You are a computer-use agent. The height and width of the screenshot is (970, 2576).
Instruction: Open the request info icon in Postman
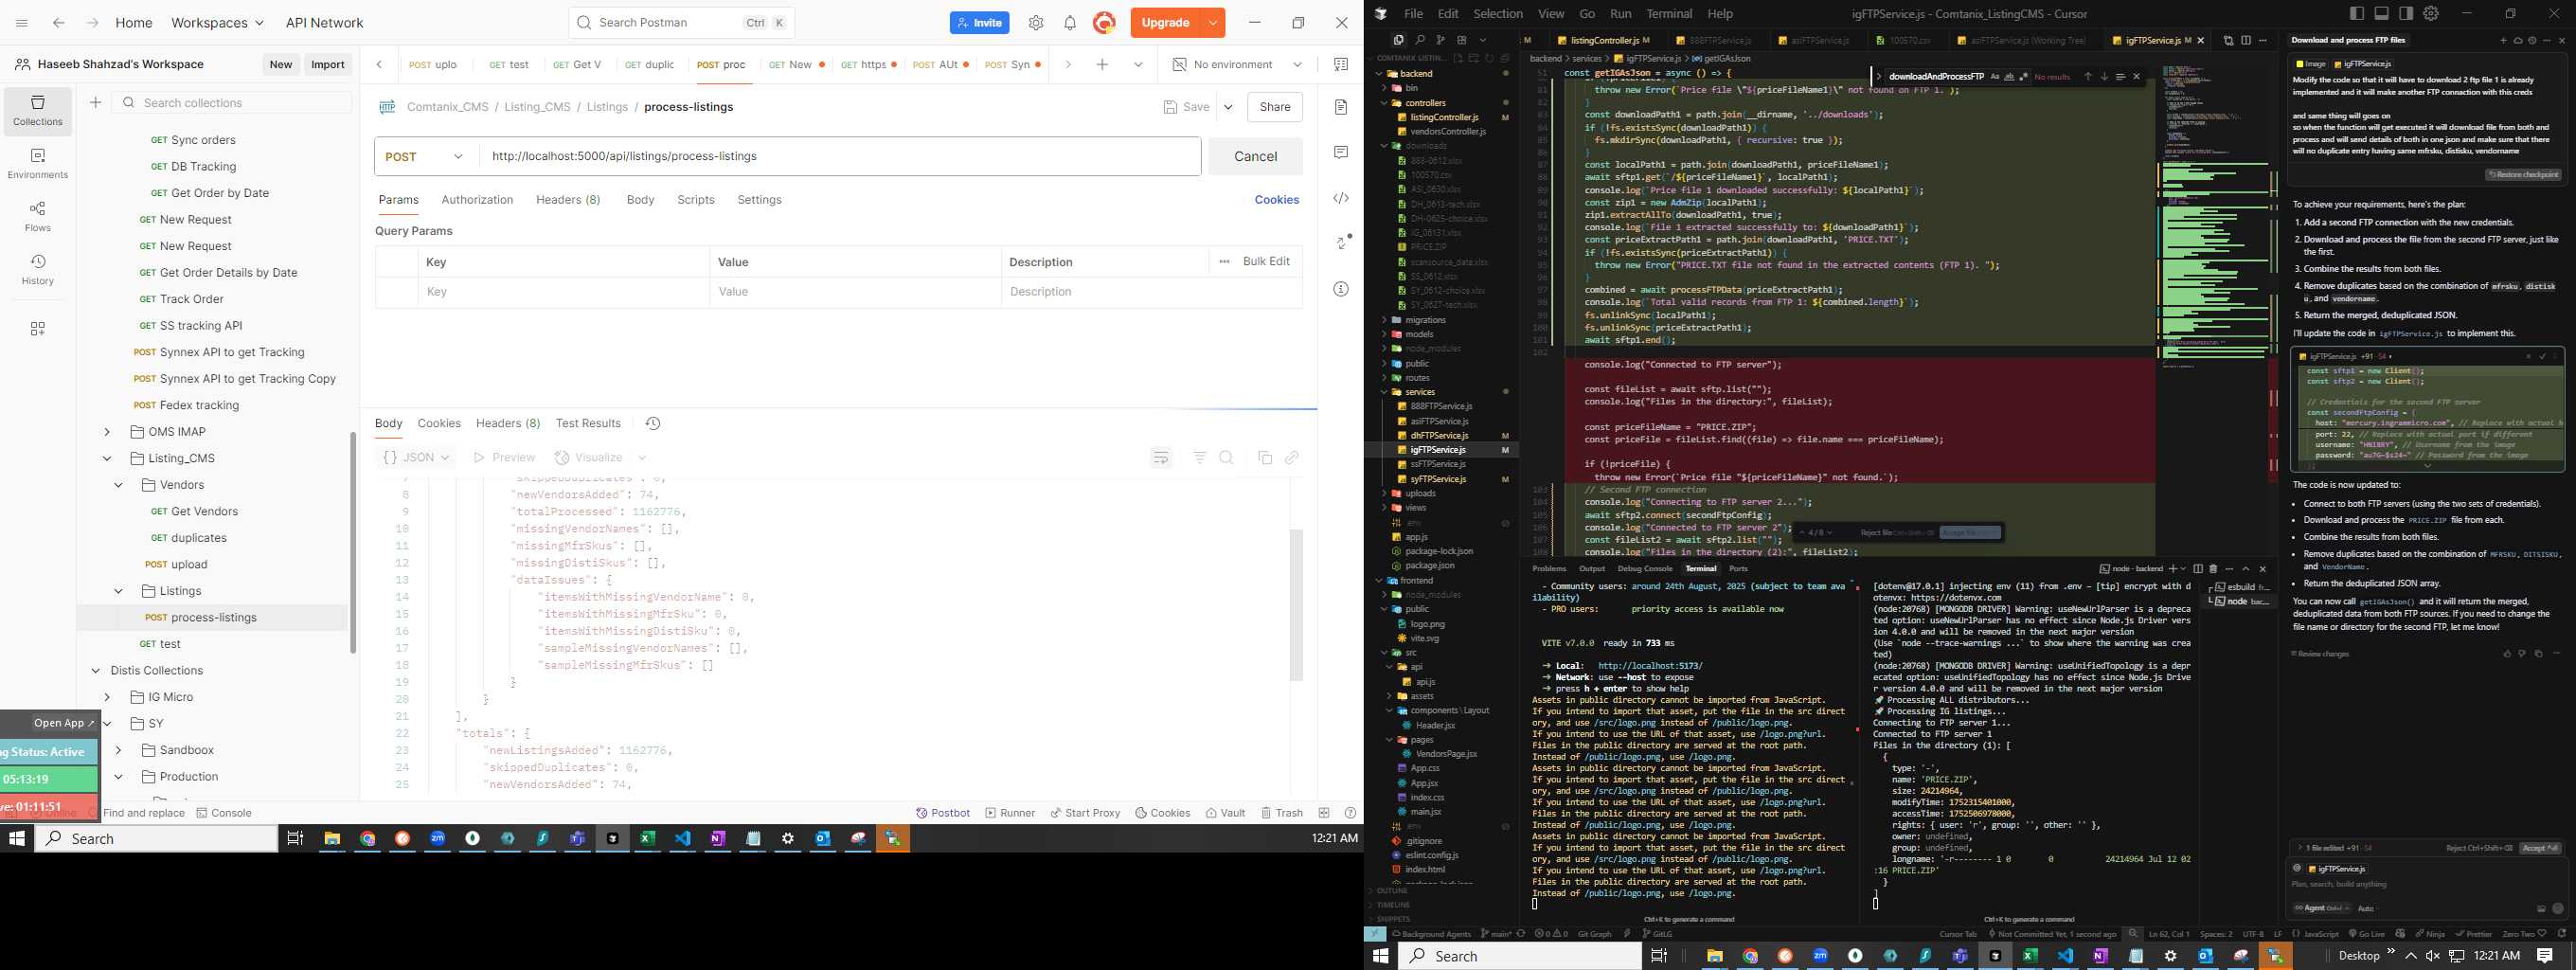pos(1341,289)
